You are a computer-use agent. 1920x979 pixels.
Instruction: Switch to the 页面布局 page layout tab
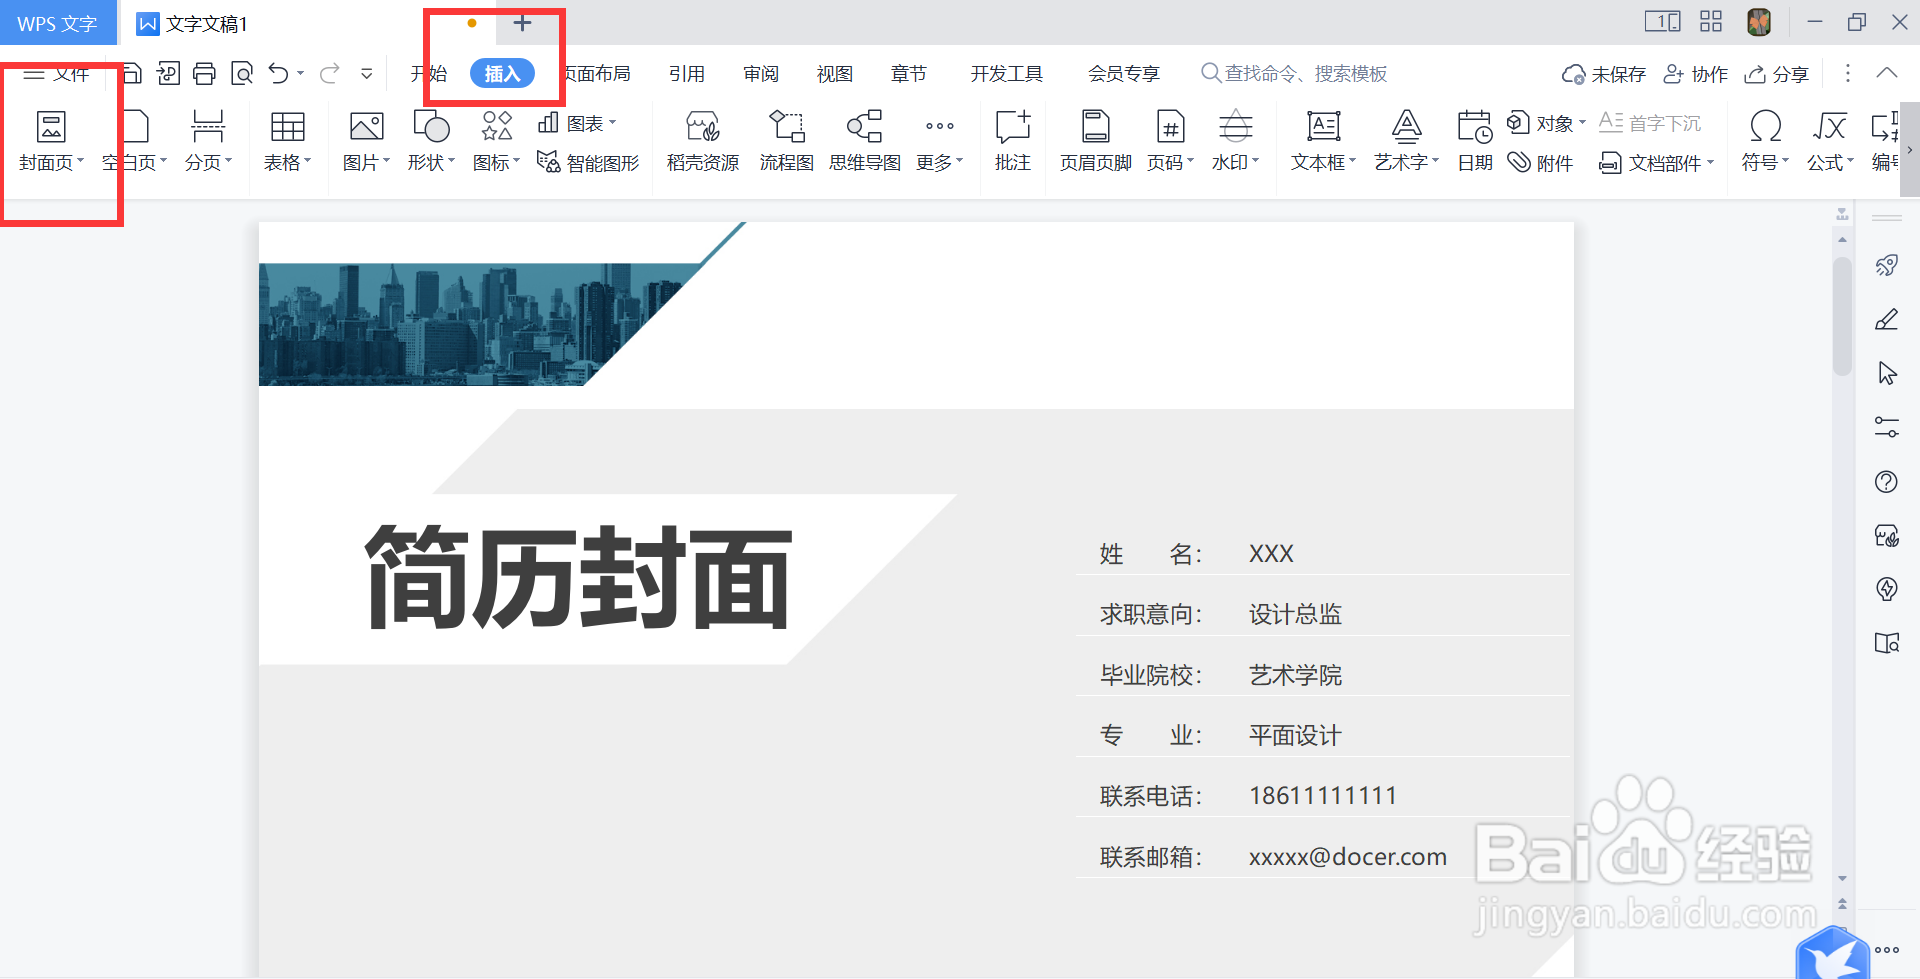[x=597, y=73]
